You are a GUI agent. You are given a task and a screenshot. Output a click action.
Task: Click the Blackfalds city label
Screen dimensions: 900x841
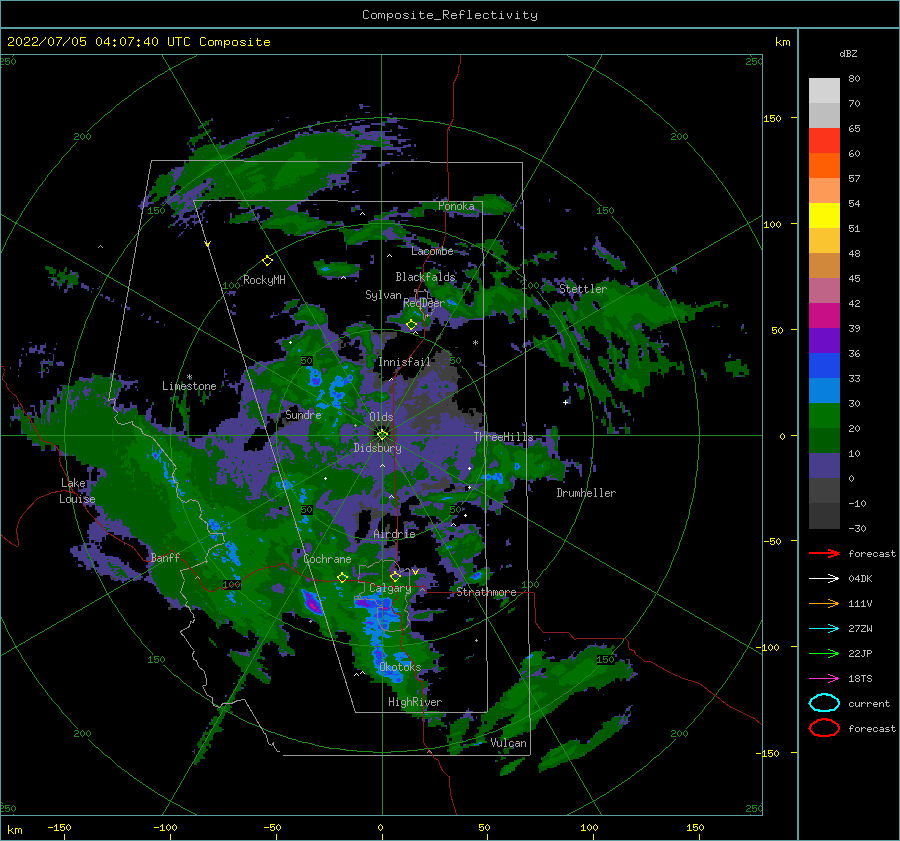pyautogui.click(x=425, y=277)
